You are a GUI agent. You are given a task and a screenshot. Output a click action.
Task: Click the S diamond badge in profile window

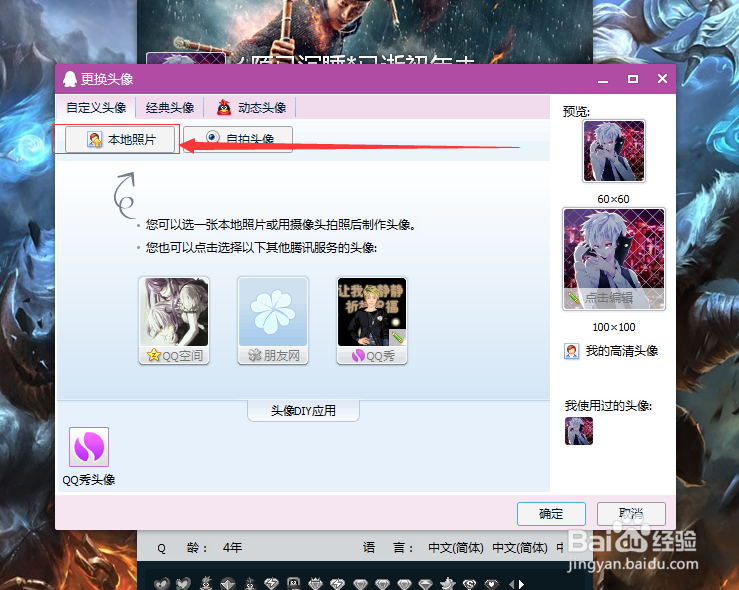[x=469, y=584]
